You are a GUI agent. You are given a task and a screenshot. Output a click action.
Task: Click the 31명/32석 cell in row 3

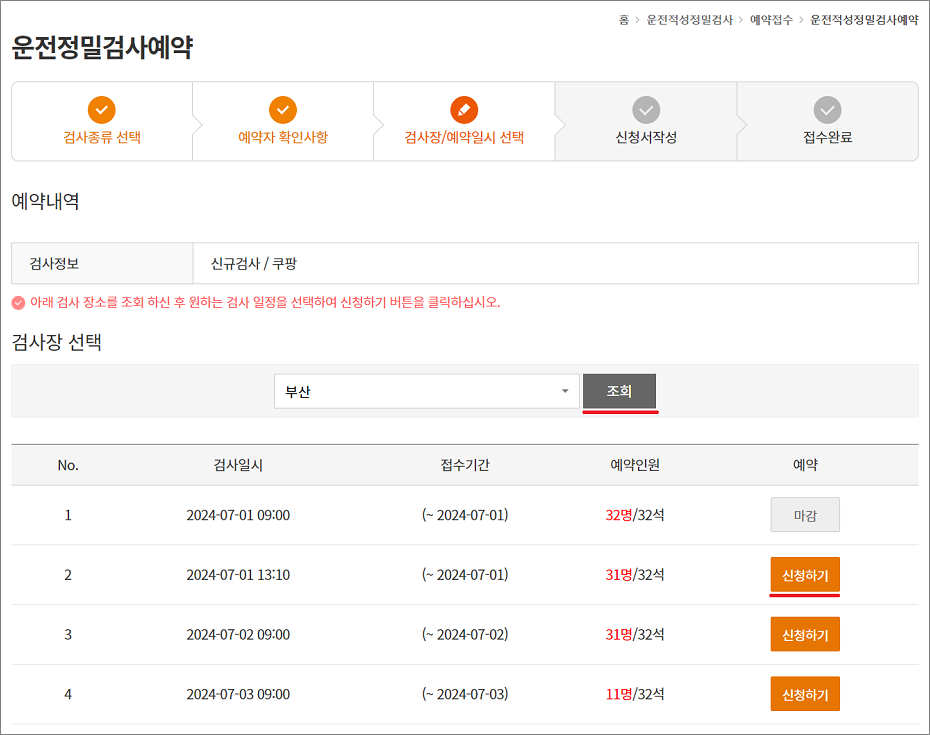pos(635,634)
